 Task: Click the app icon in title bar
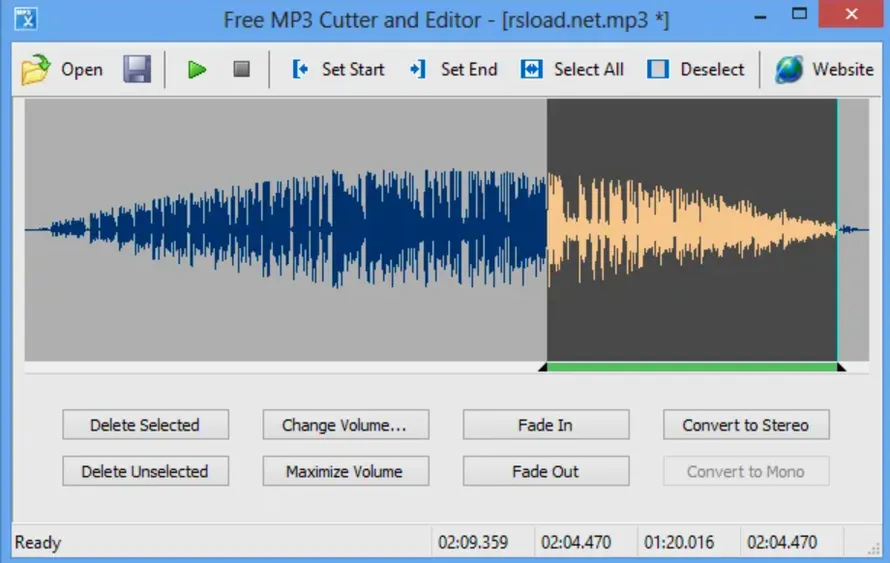coord(27,17)
